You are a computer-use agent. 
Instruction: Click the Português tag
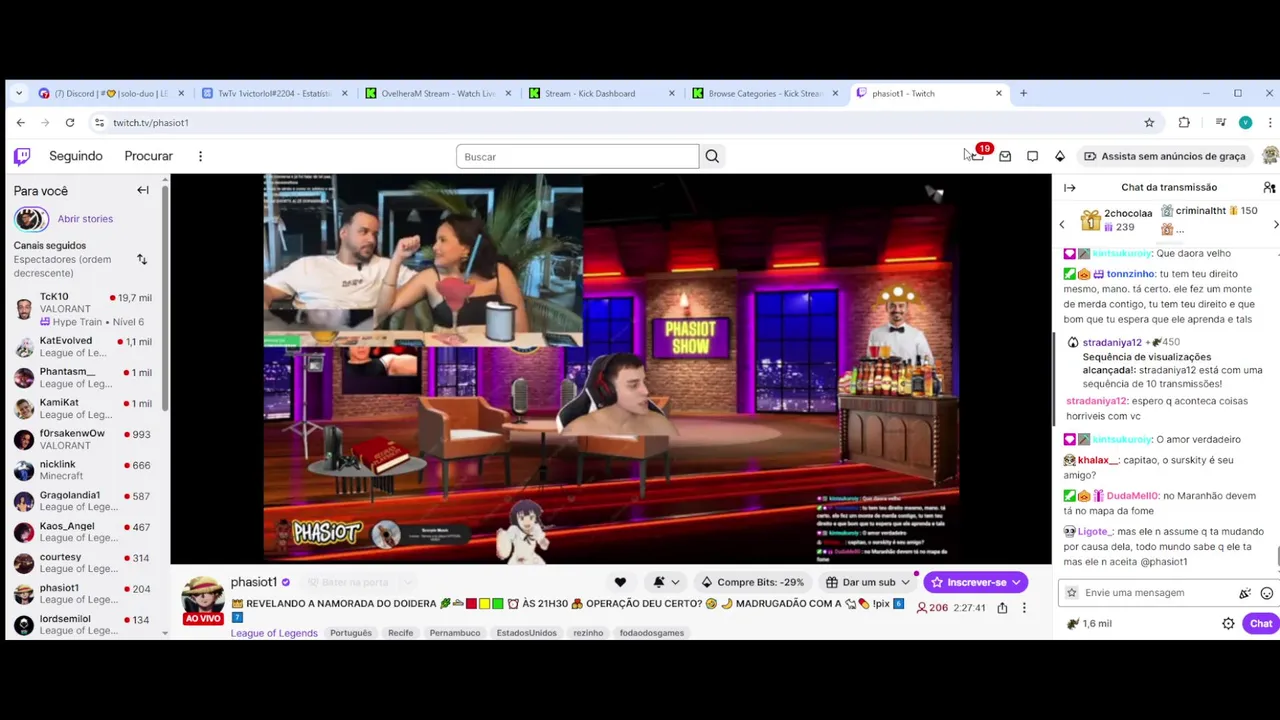pos(351,633)
